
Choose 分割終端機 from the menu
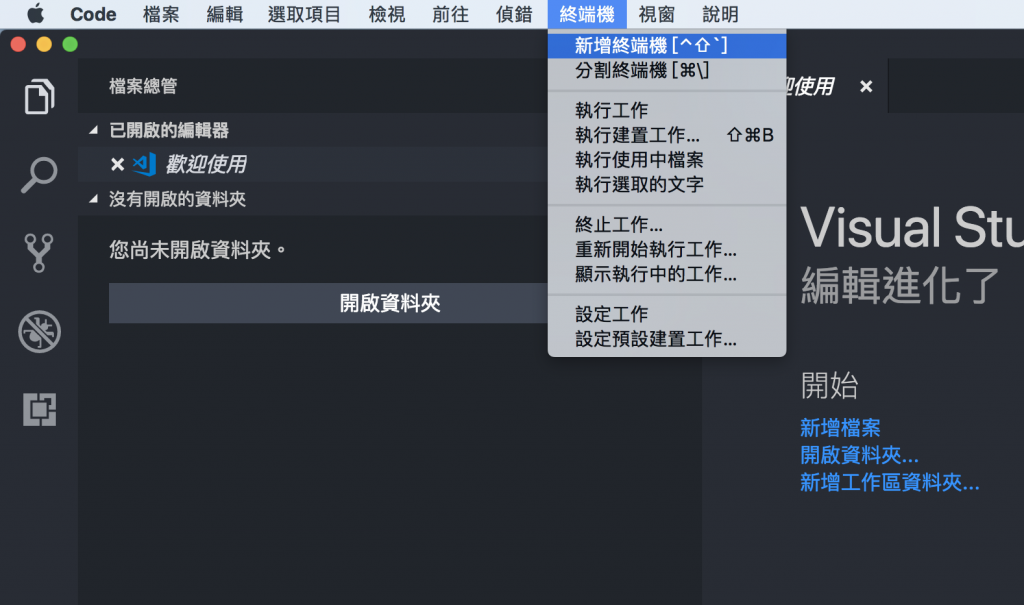coord(667,70)
